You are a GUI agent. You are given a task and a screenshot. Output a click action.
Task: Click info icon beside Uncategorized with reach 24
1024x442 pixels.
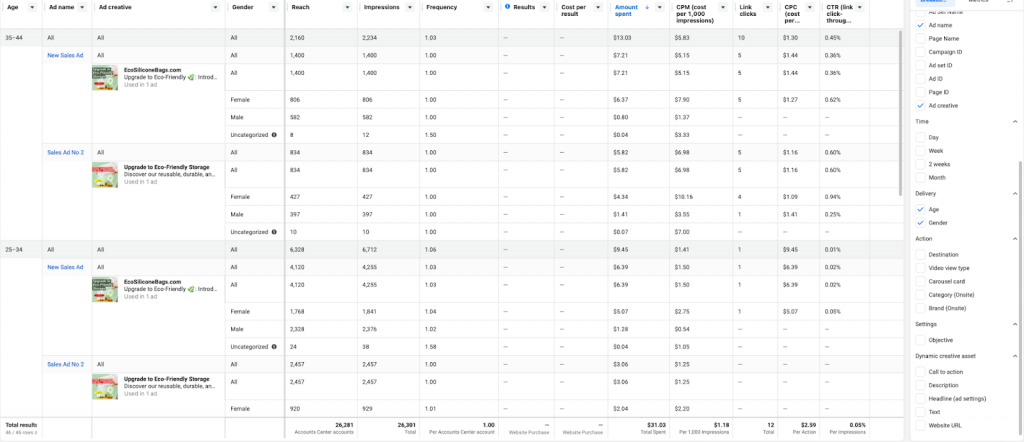(274, 347)
